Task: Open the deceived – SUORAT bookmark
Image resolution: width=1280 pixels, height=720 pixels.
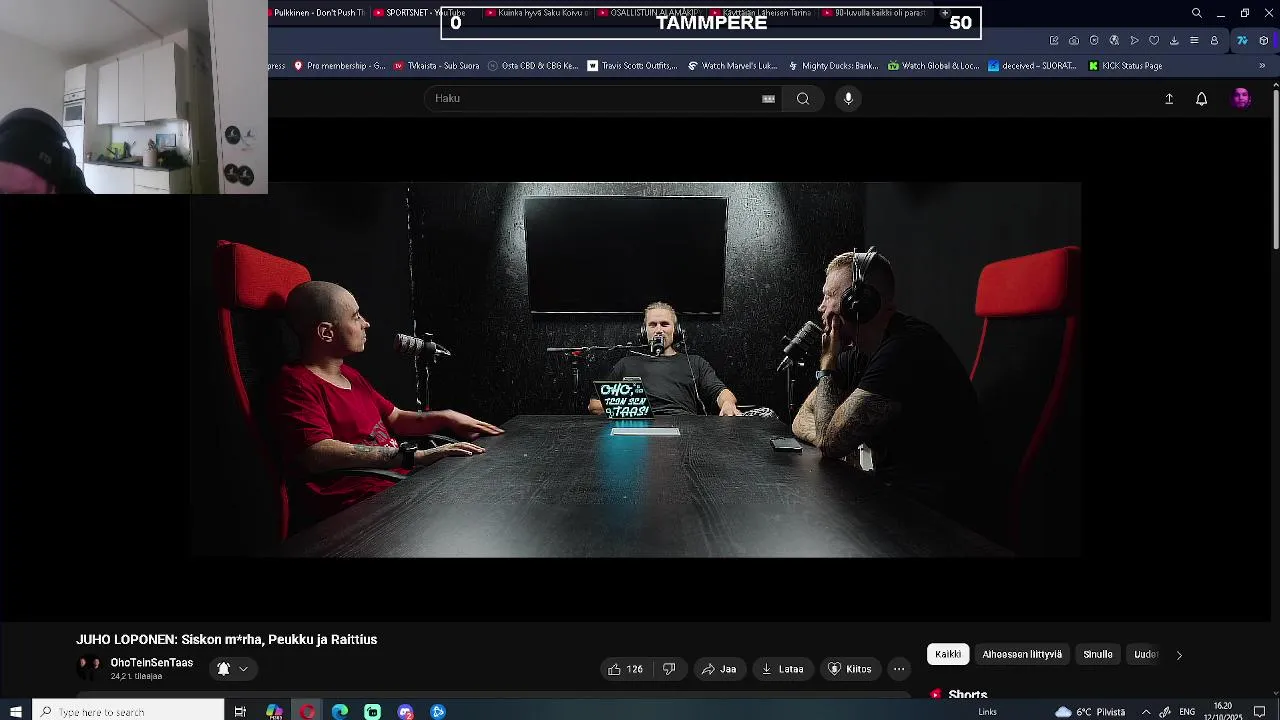Action: [x=1032, y=66]
